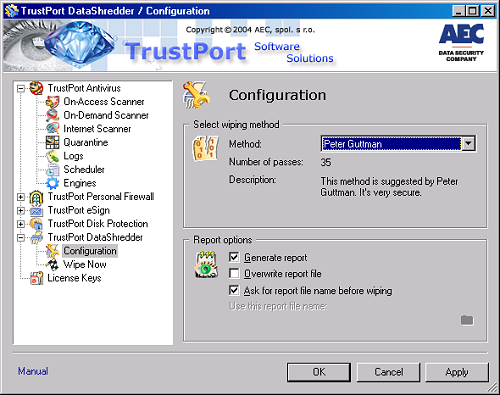
Task: Select On-Demand Scanner in the tree
Action: 106,115
